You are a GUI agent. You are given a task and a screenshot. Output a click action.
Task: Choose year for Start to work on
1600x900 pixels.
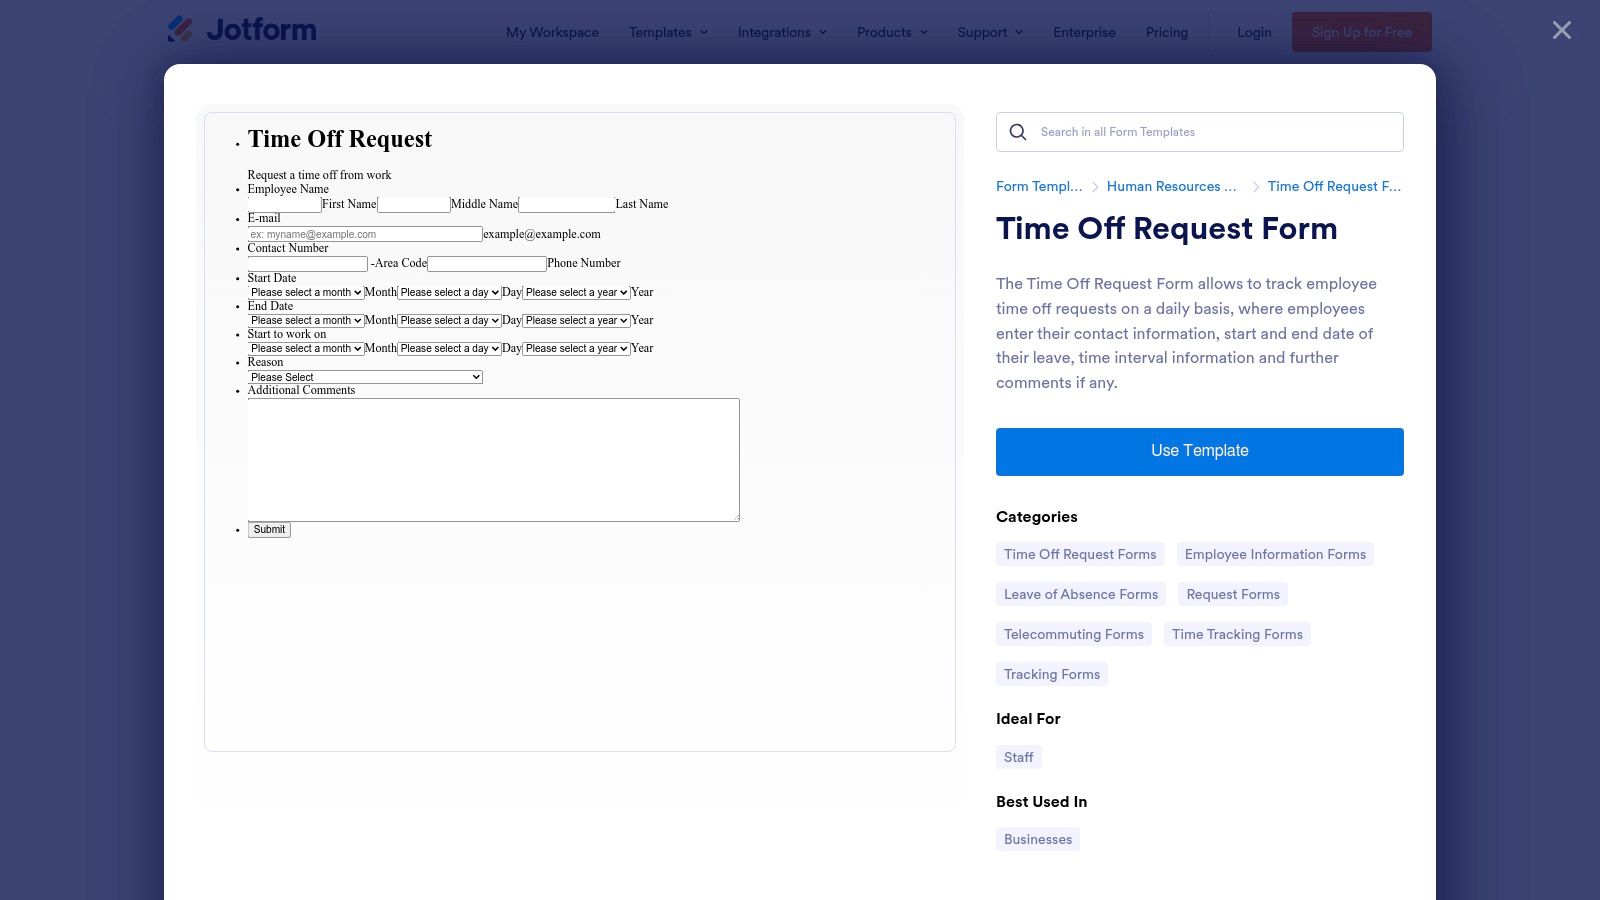click(576, 348)
